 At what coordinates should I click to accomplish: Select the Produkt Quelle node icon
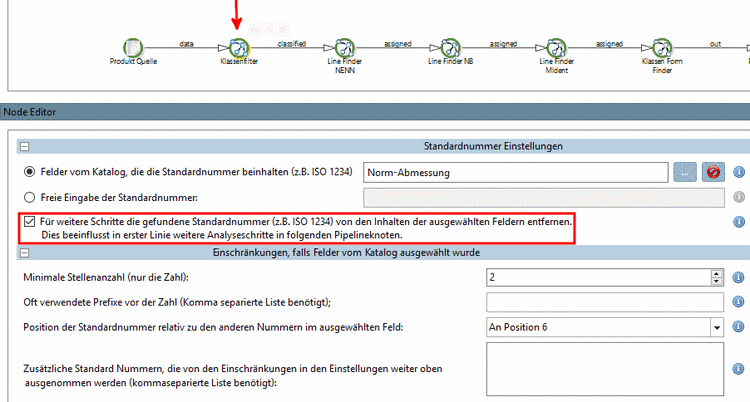[133, 48]
